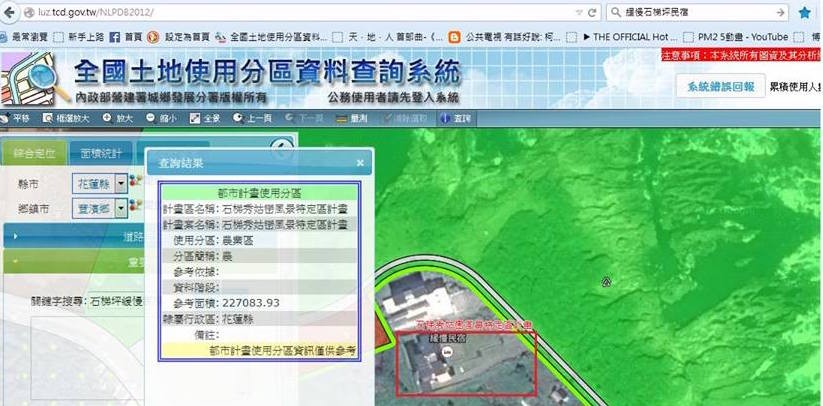823x406 pixels.
Task: Select the 量測 measure tool
Action: coord(352,118)
